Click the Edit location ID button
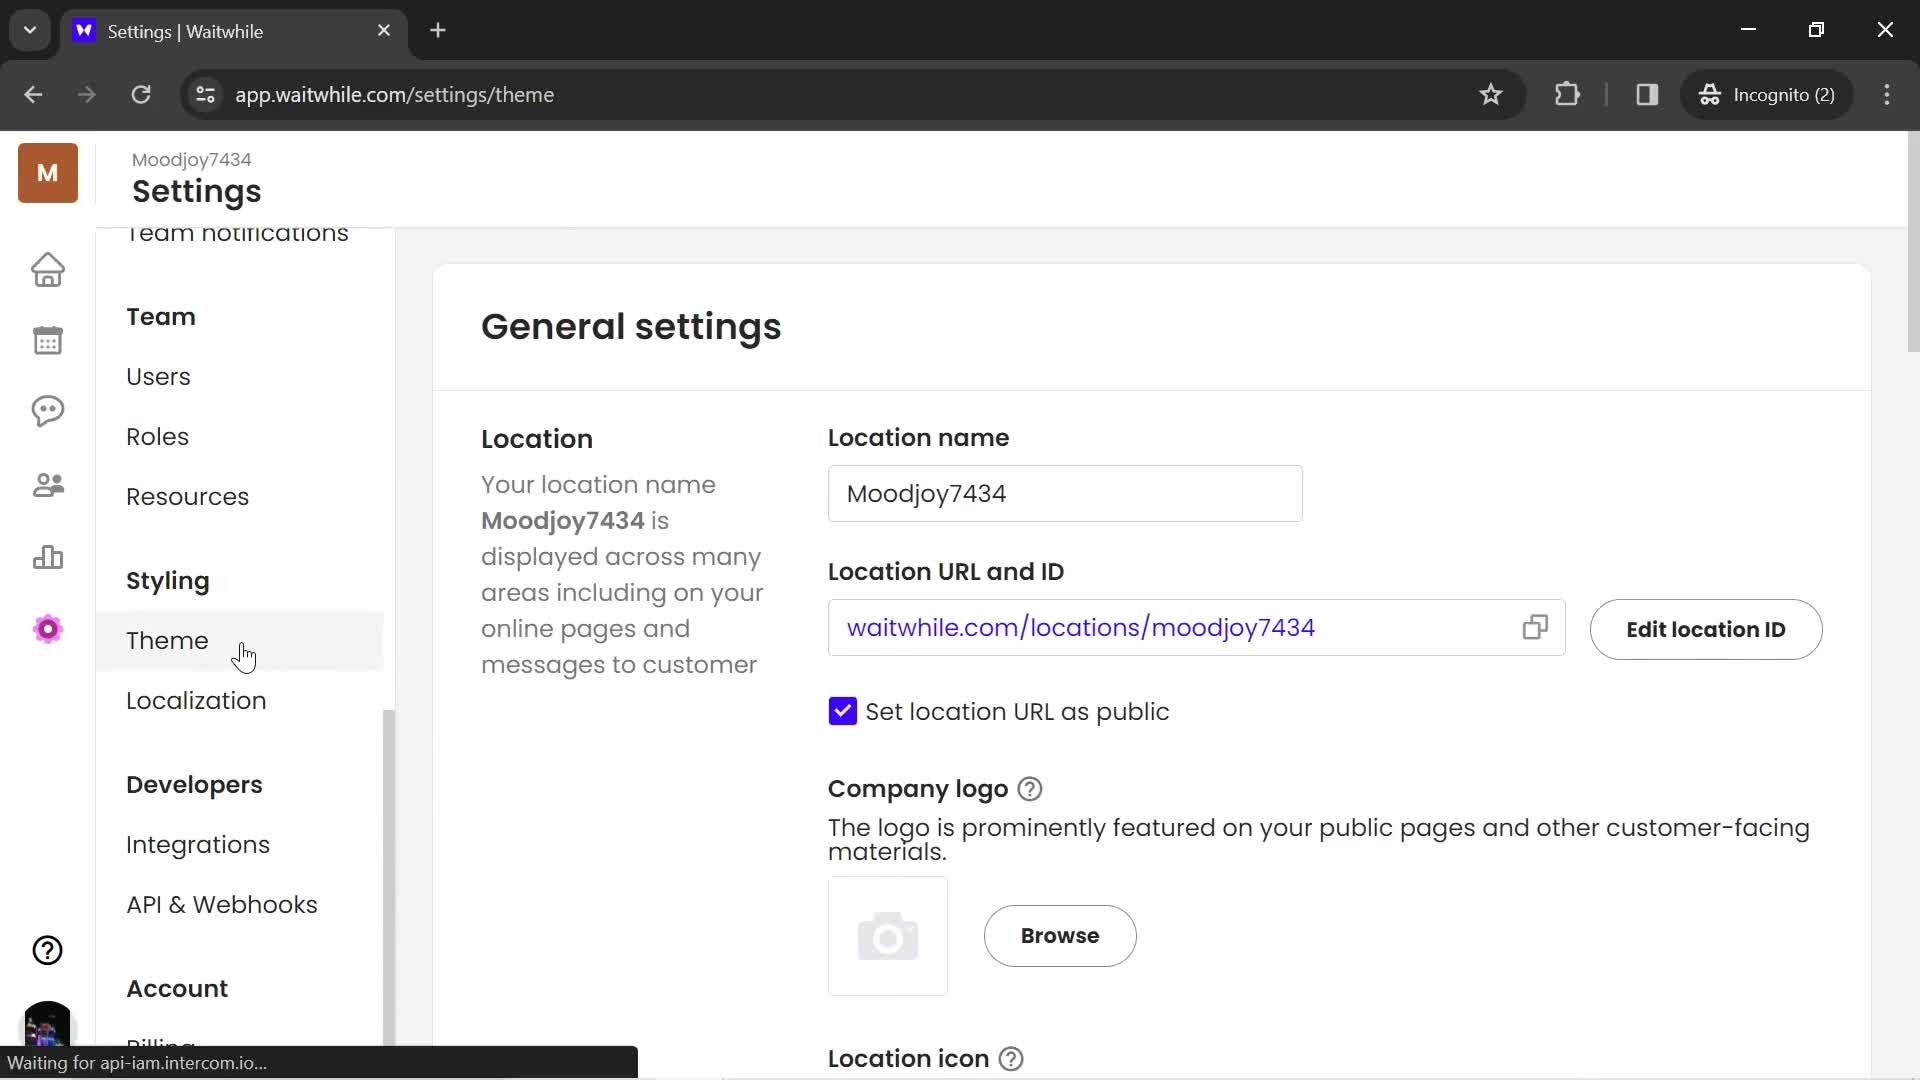Viewport: 1920px width, 1080px height. (x=1705, y=629)
